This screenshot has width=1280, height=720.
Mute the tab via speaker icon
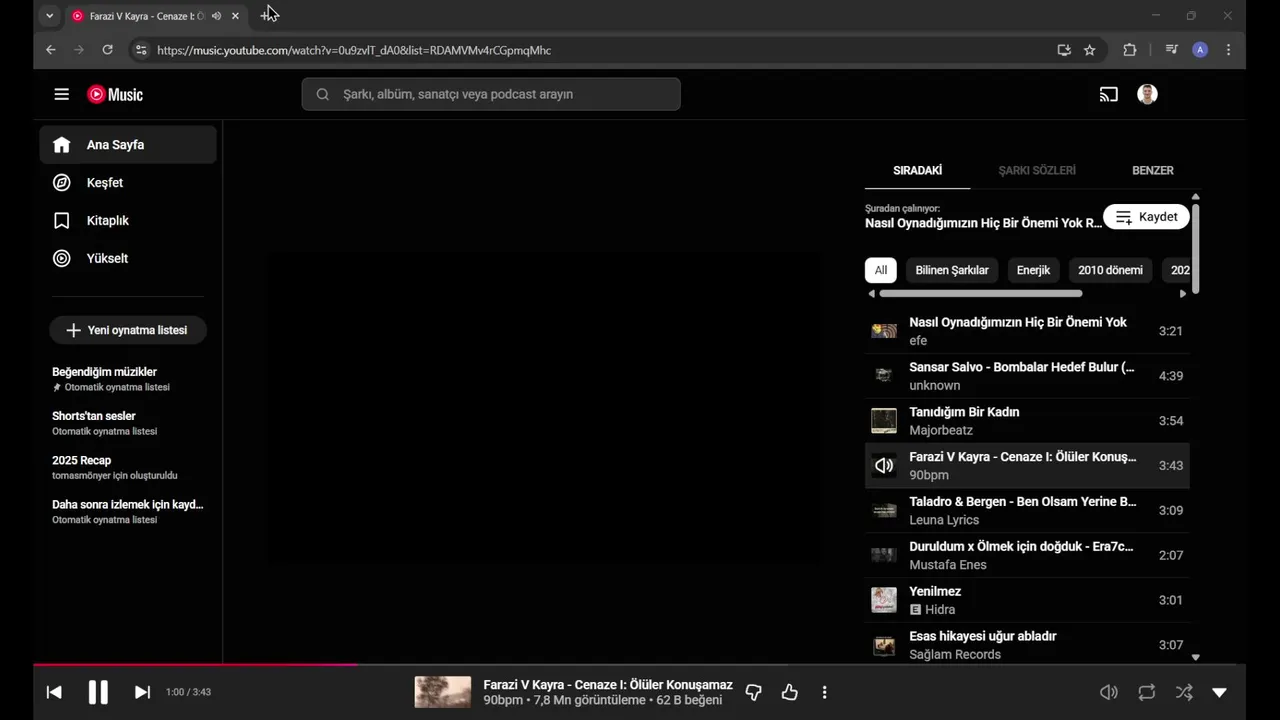coord(216,16)
